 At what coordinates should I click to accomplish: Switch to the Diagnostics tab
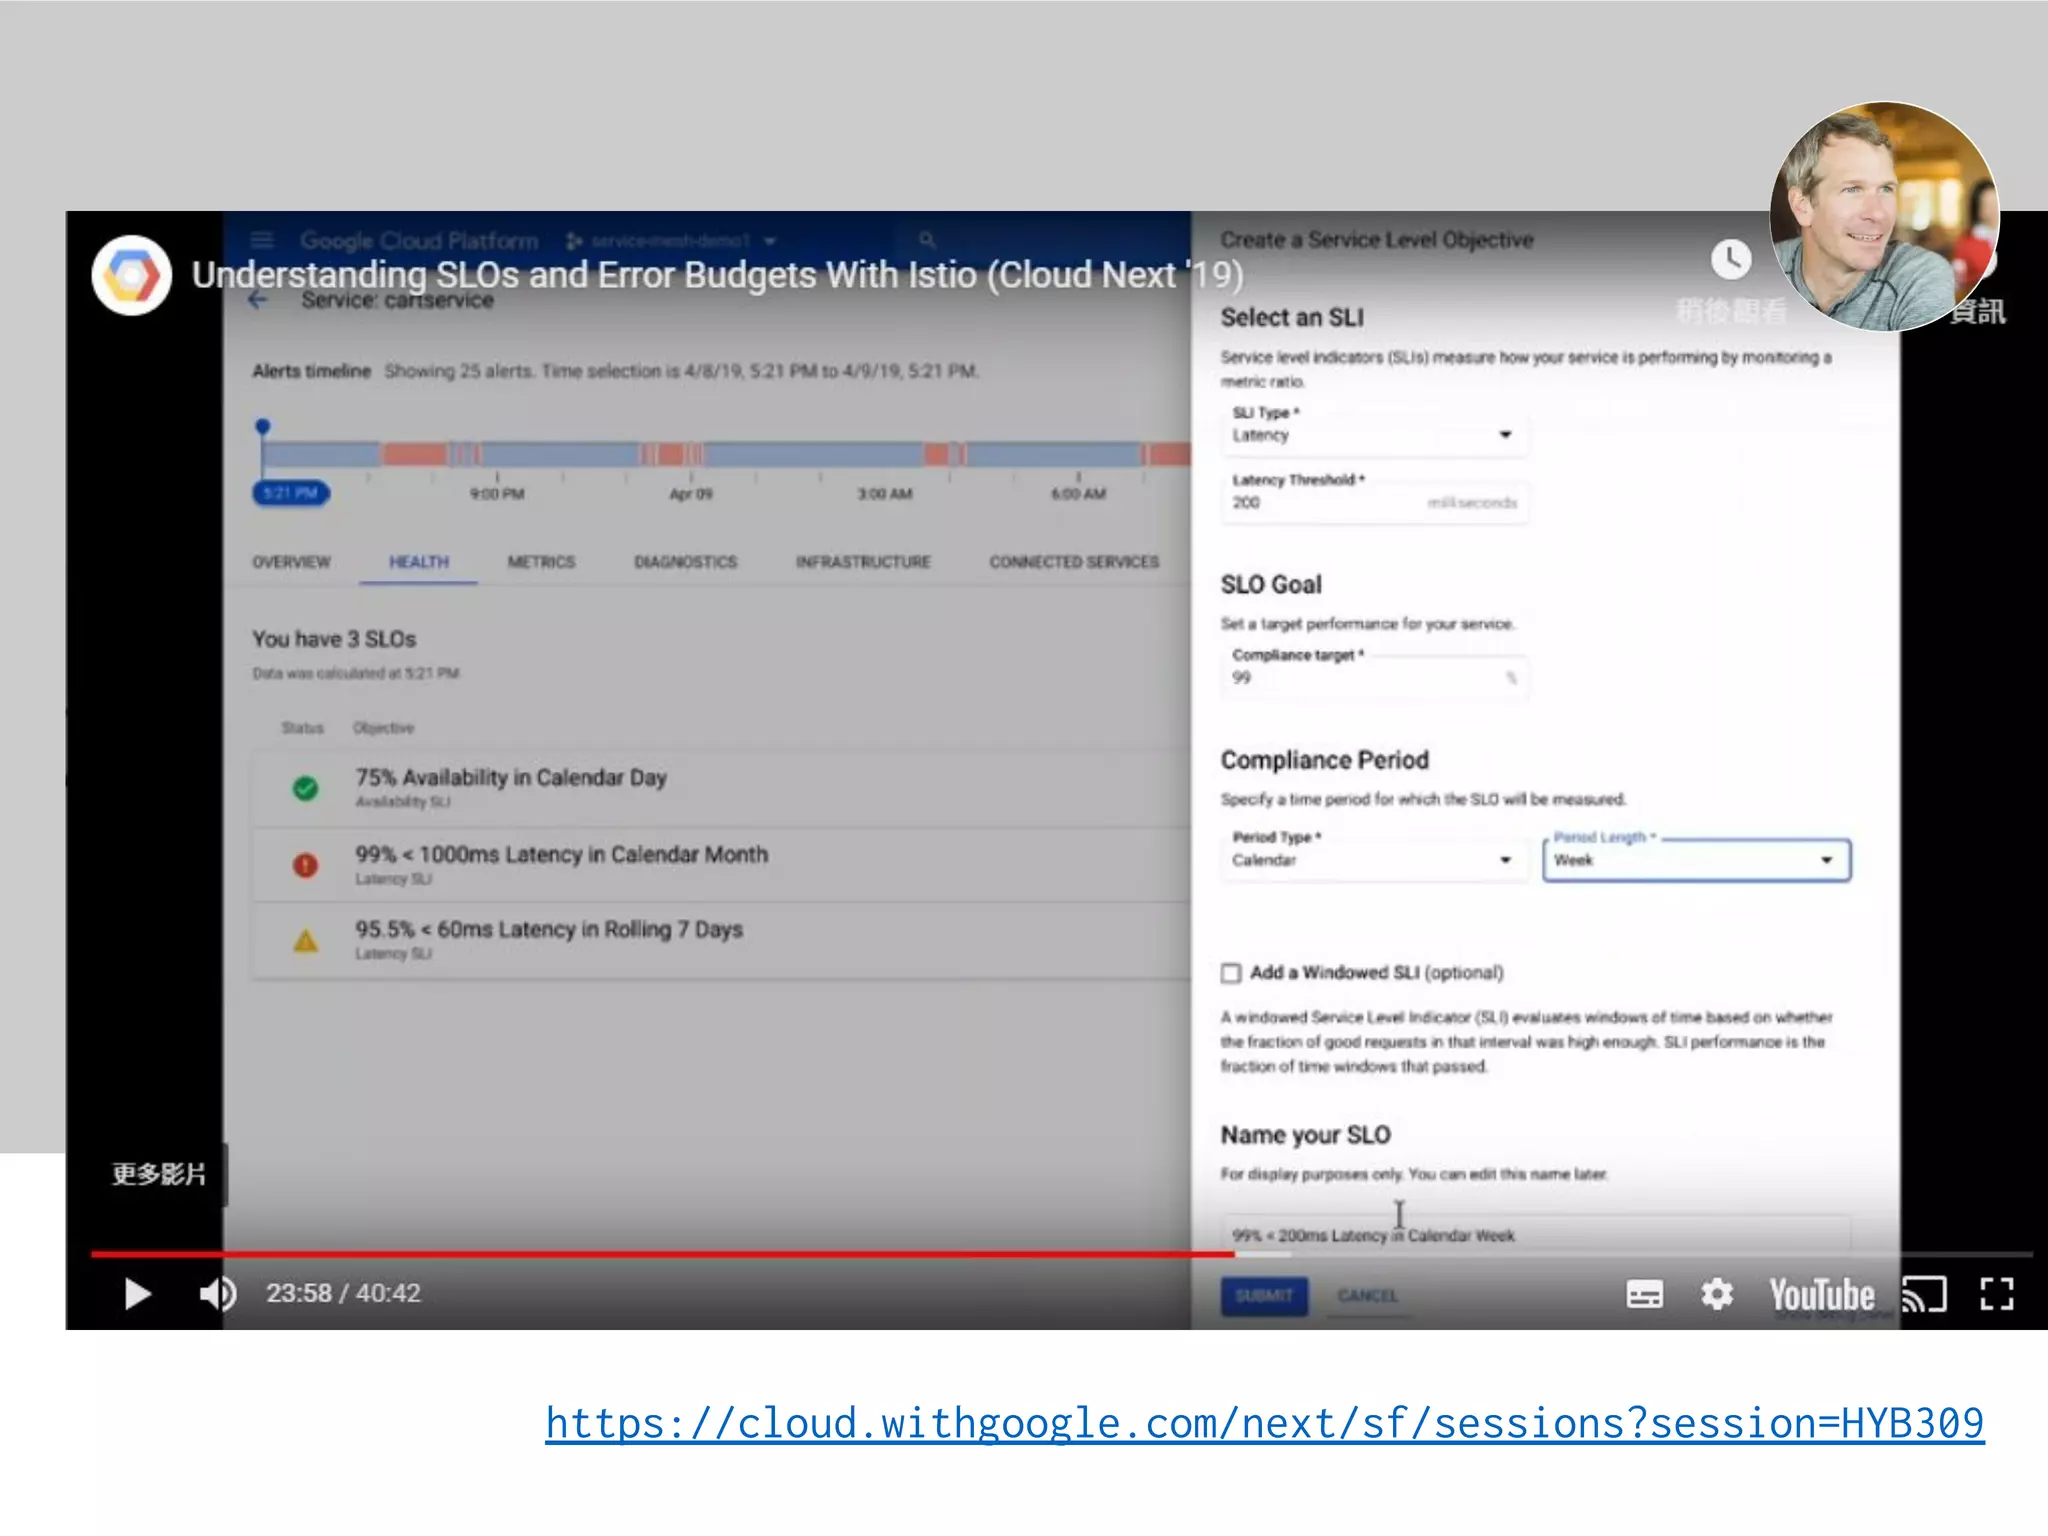click(685, 562)
